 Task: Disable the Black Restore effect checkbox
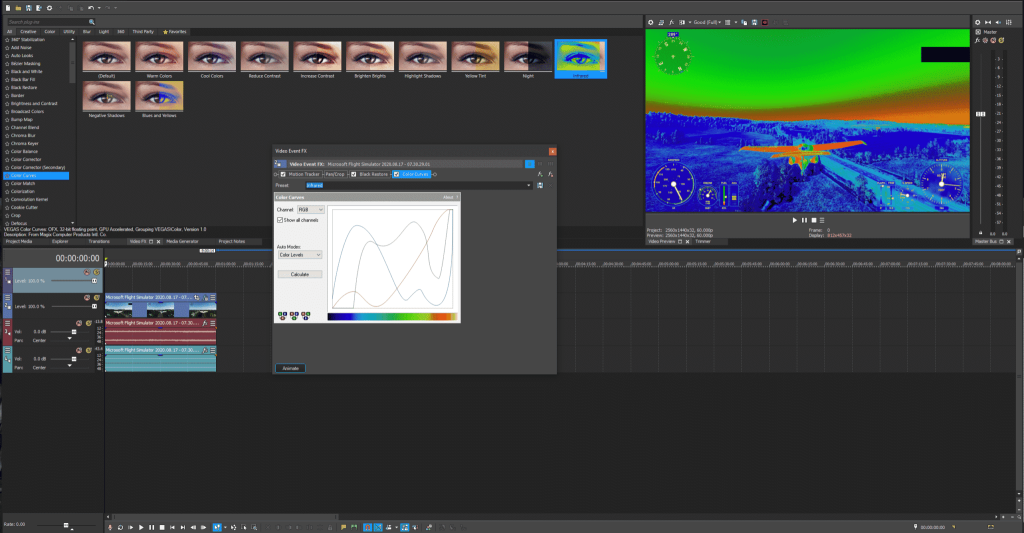(x=354, y=174)
